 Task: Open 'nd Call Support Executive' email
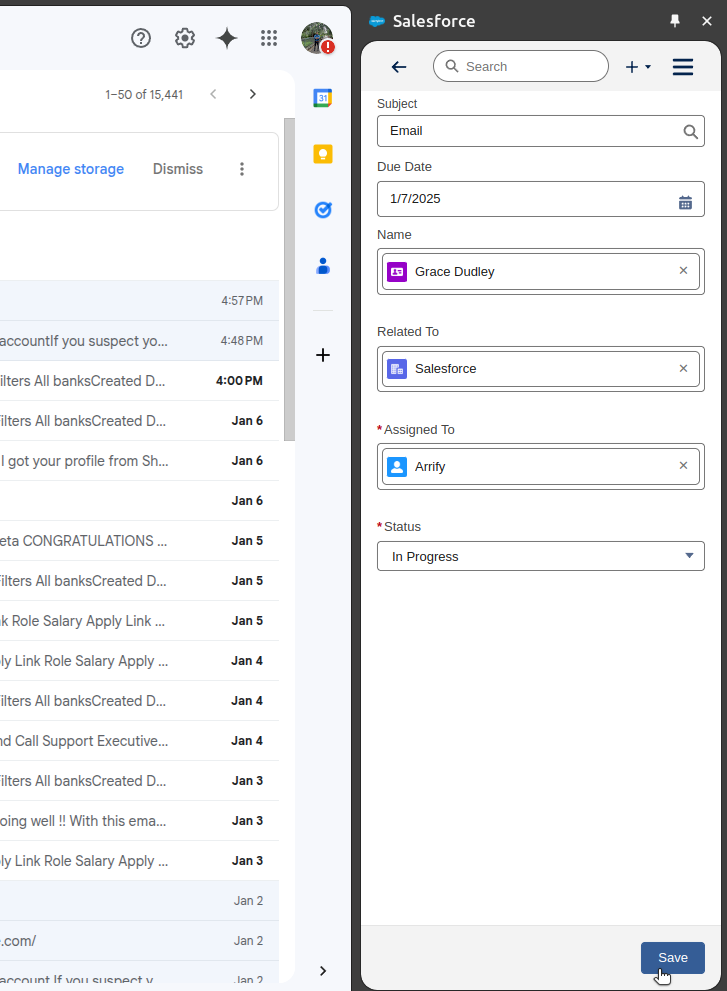(139, 741)
